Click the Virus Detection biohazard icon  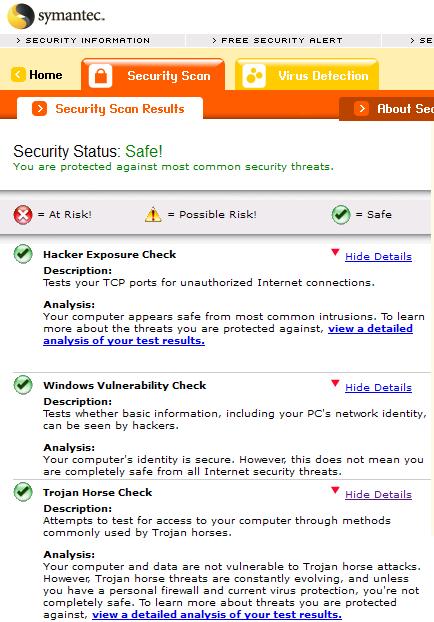coord(254,75)
